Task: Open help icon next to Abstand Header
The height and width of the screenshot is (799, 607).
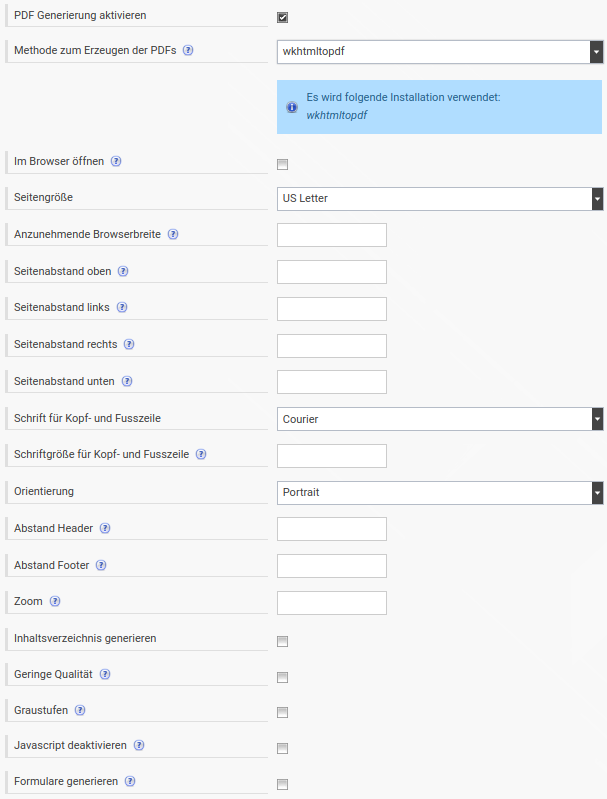Action: (x=105, y=528)
